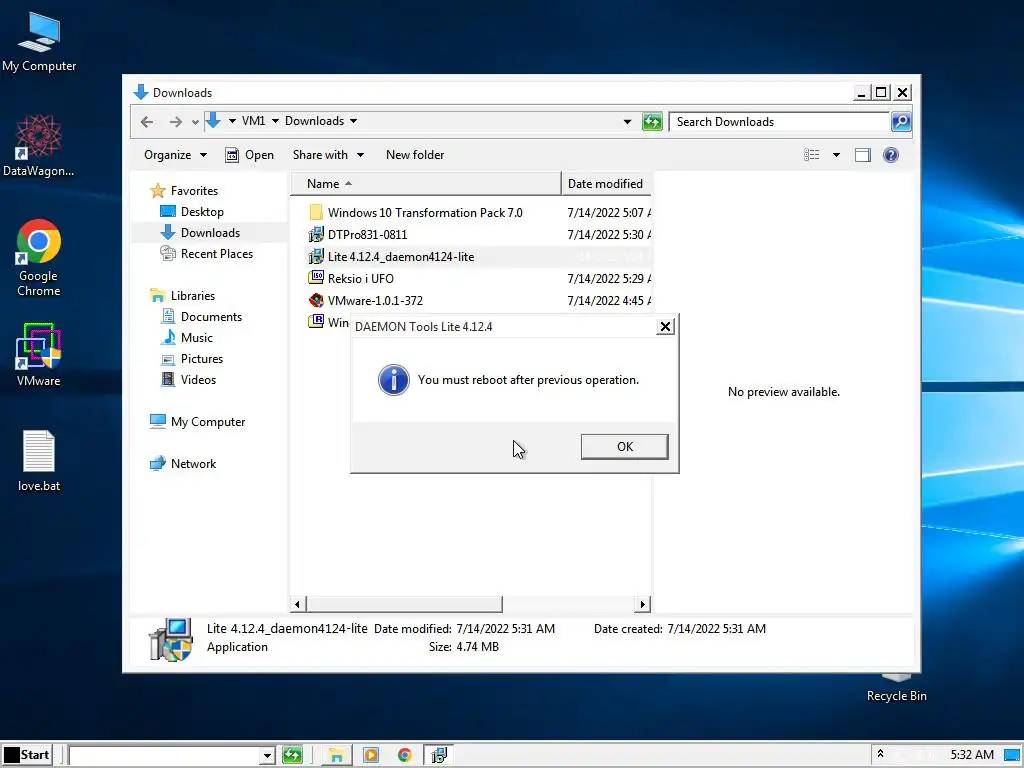Open My Computer in navigation pane

coord(208,422)
